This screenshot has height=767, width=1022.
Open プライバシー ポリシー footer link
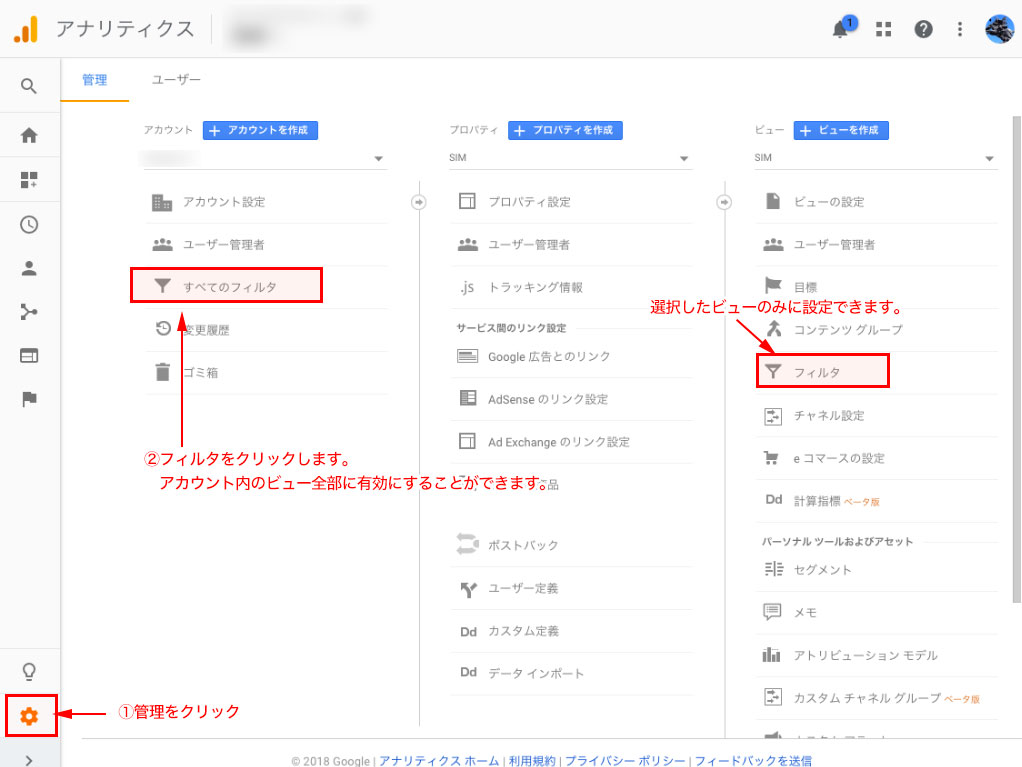point(625,760)
